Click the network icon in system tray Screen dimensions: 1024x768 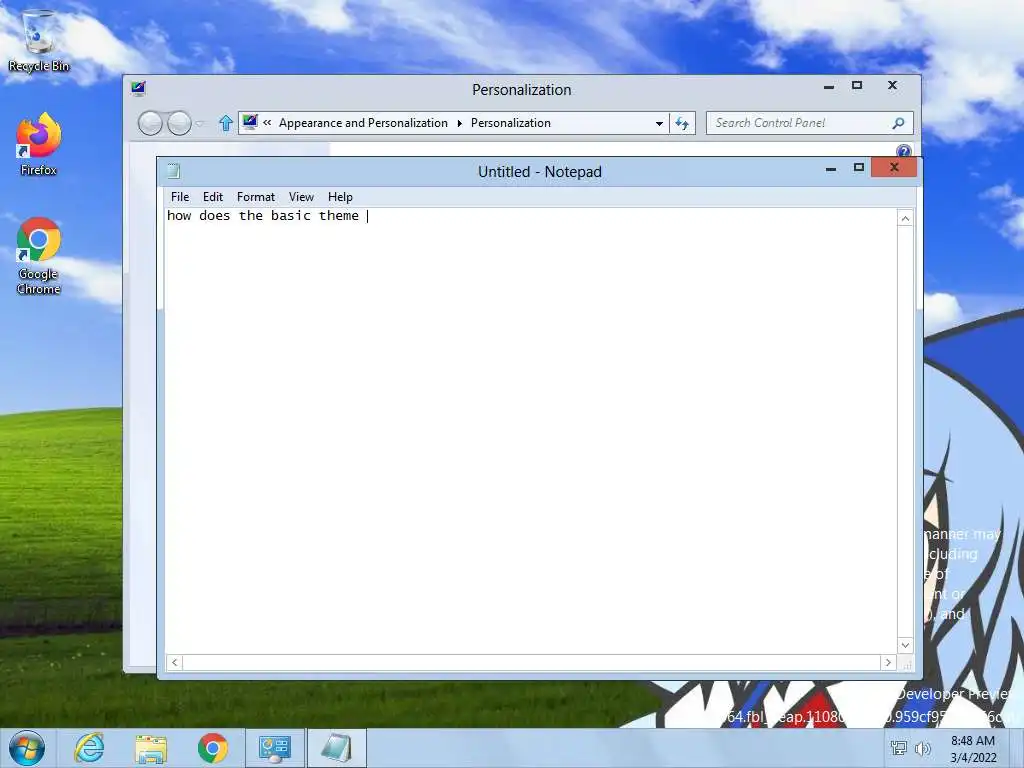pyautogui.click(x=899, y=748)
